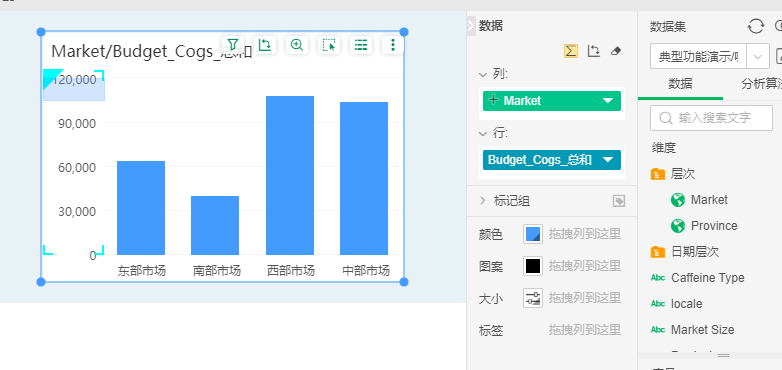Click the 图案 drop target placeholder

pyautogui.click(x=585, y=266)
